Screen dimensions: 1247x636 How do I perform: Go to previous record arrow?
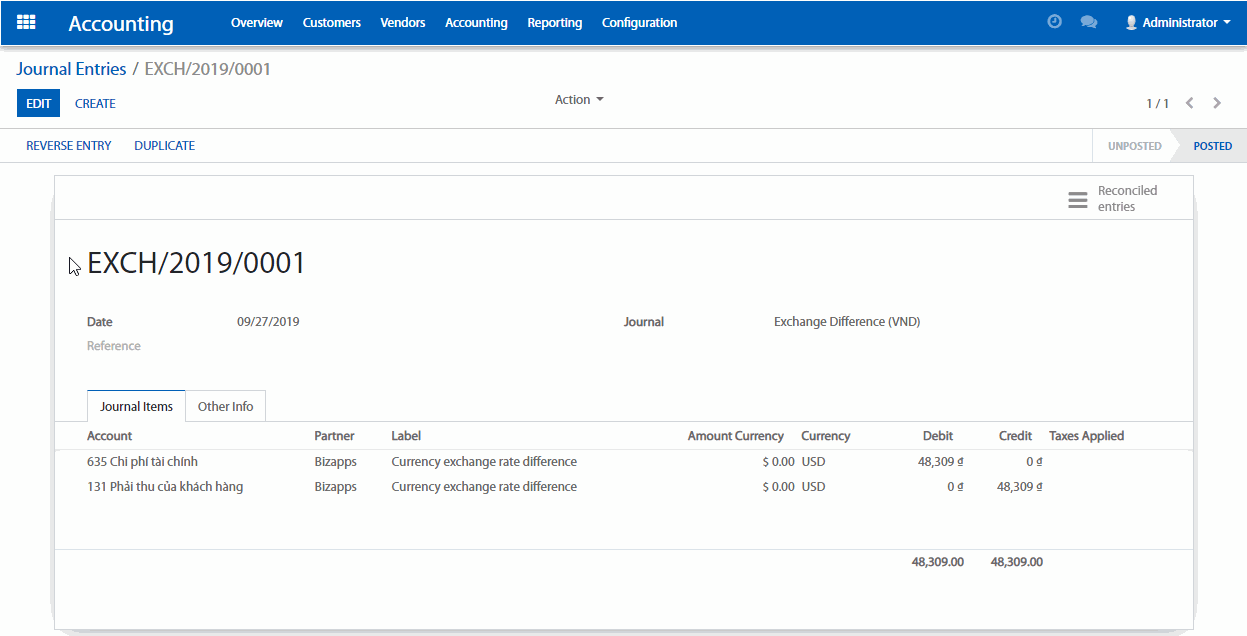pos(1190,103)
